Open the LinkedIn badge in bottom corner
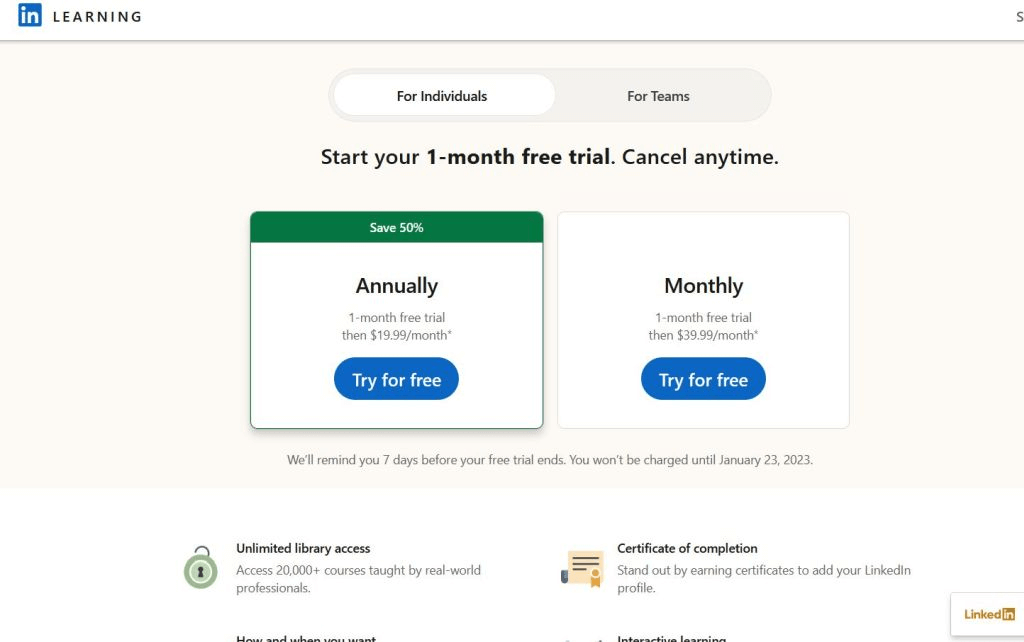 [988, 614]
